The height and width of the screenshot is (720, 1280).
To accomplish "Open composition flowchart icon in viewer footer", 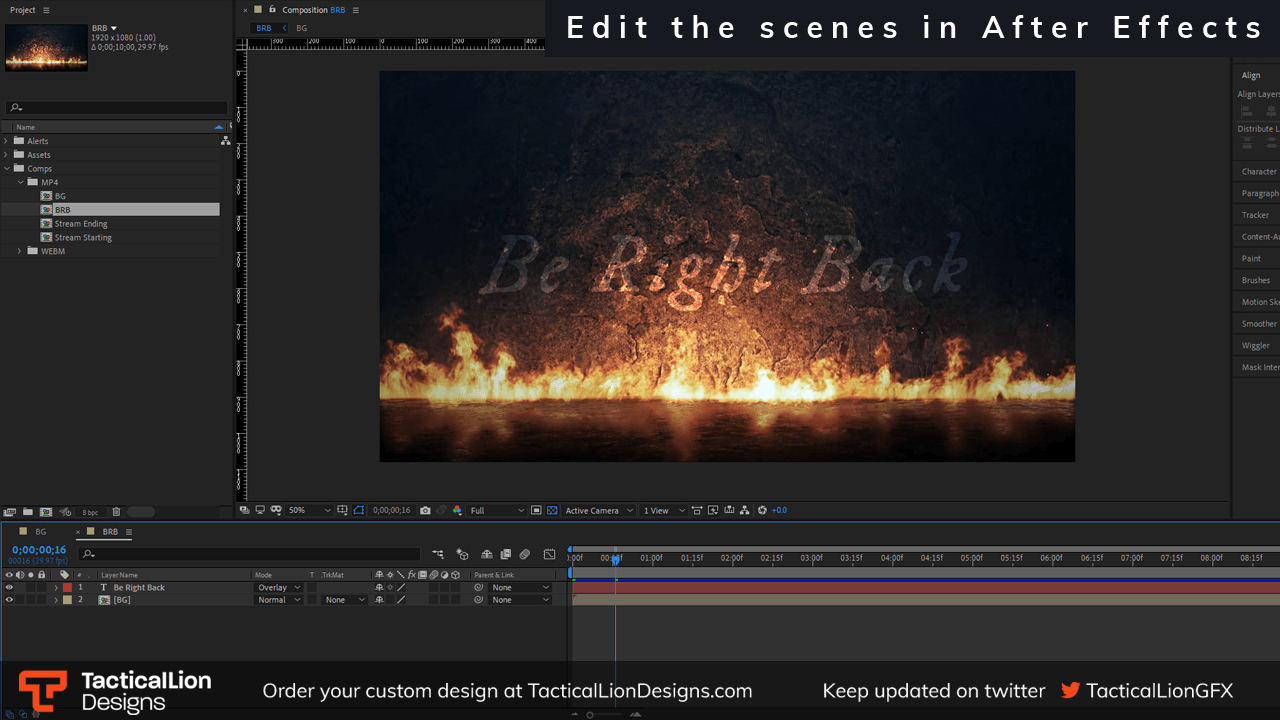I will tap(744, 510).
